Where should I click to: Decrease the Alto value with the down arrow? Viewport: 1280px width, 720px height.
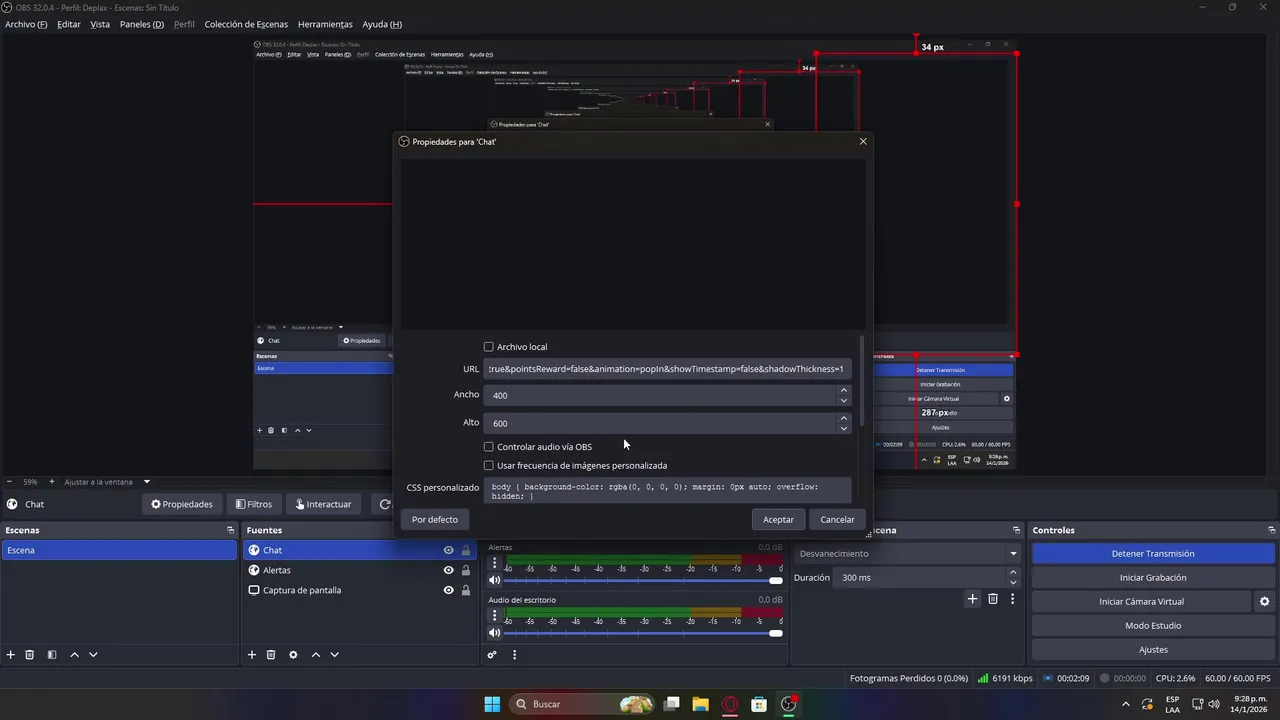pos(844,428)
